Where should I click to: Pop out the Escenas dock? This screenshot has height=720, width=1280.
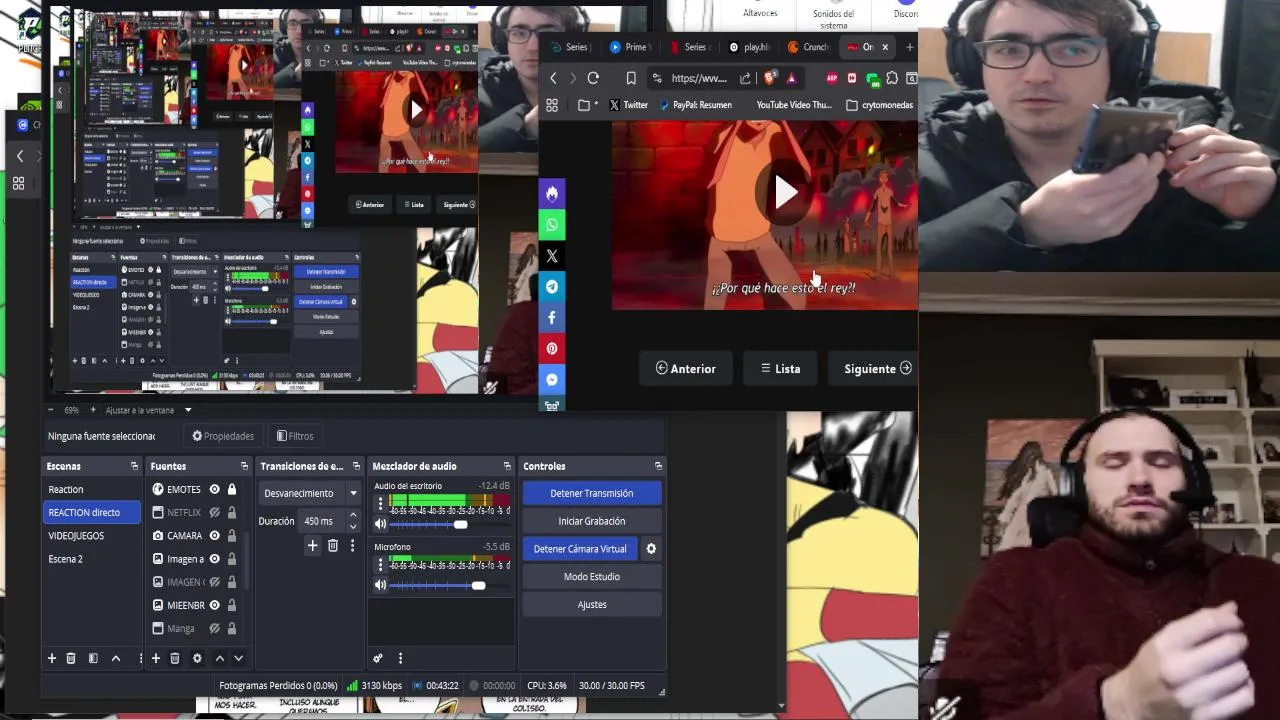[x=134, y=466]
